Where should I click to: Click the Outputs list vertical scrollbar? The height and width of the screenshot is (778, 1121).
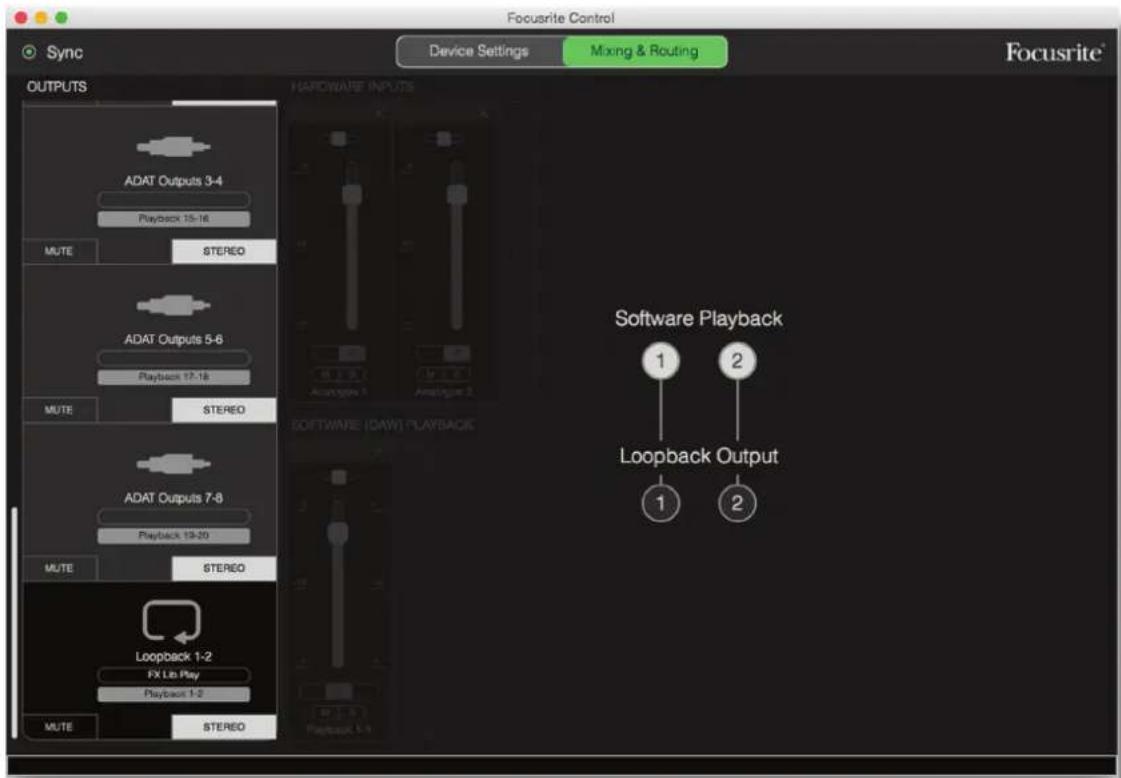point(14,623)
